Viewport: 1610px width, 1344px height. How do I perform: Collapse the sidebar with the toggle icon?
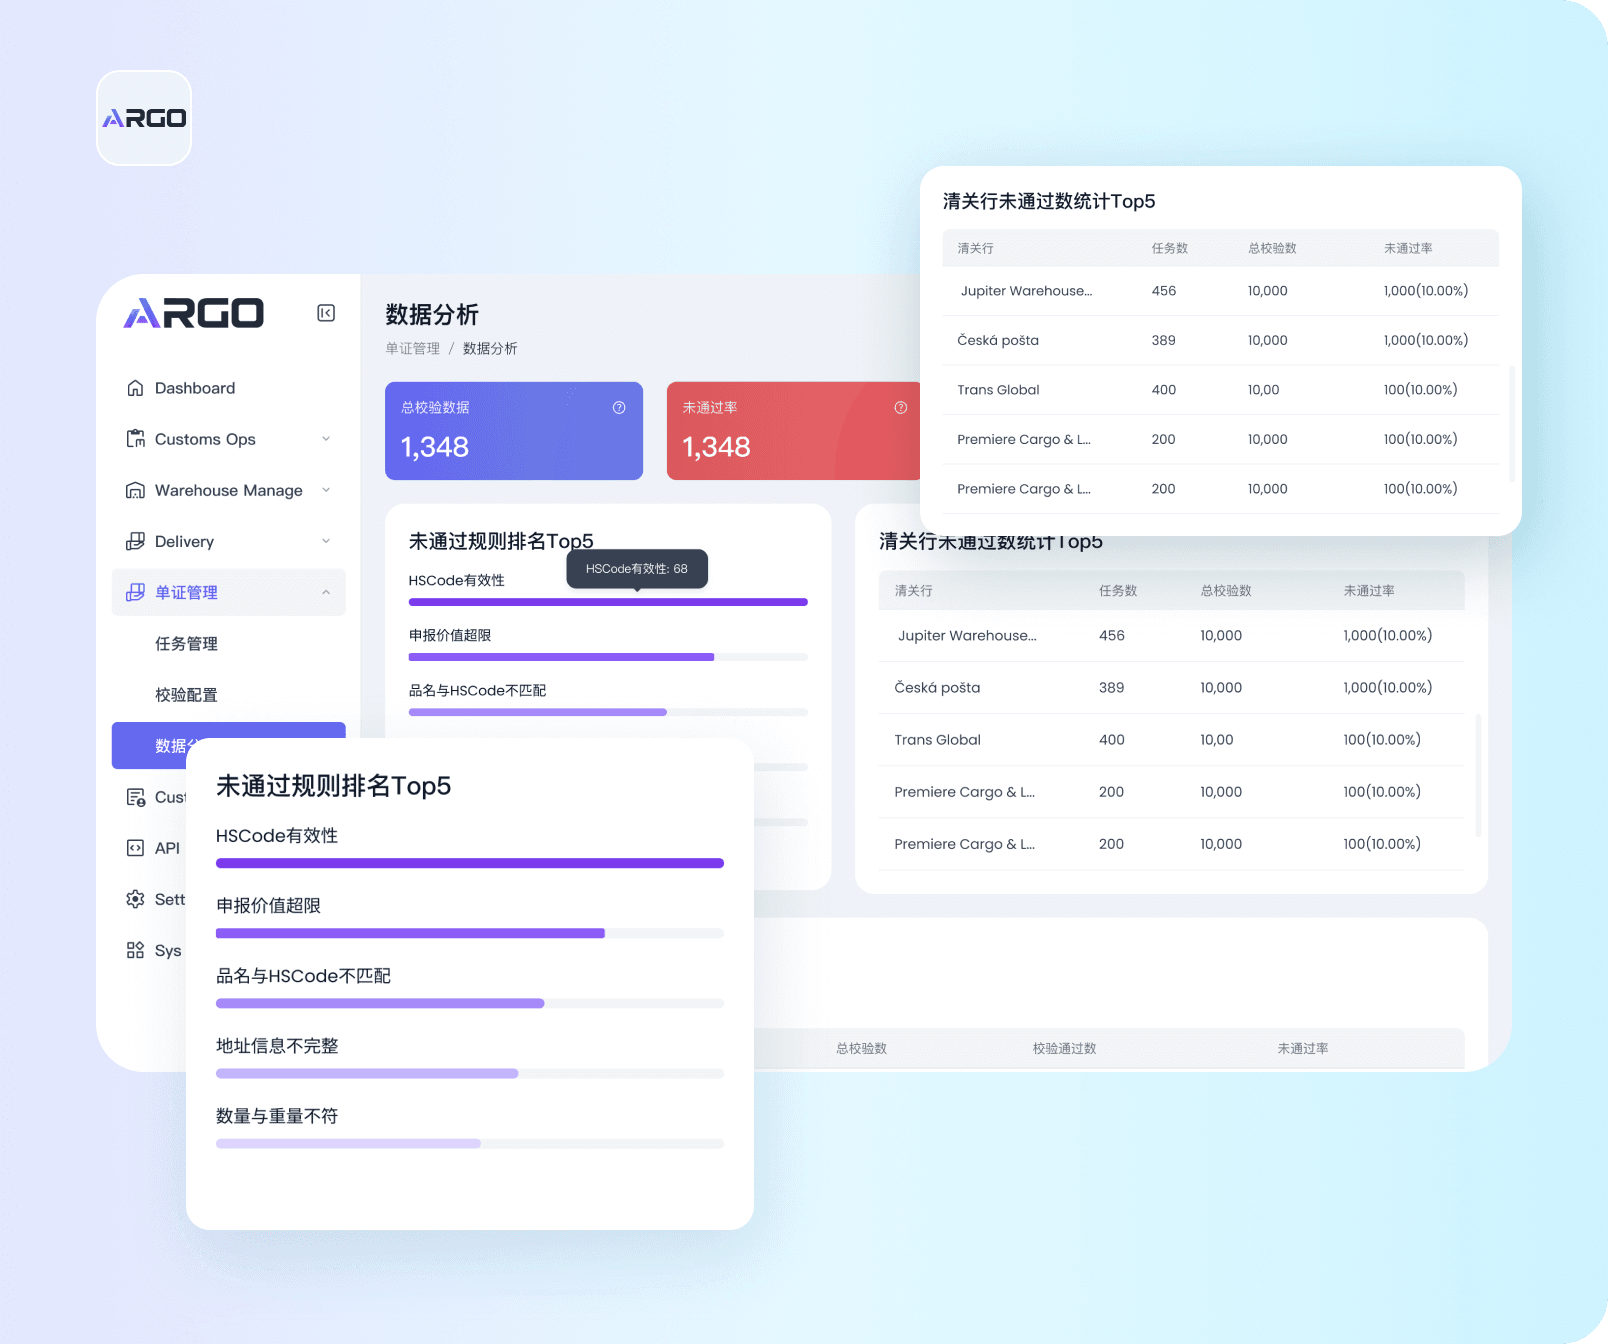click(326, 313)
